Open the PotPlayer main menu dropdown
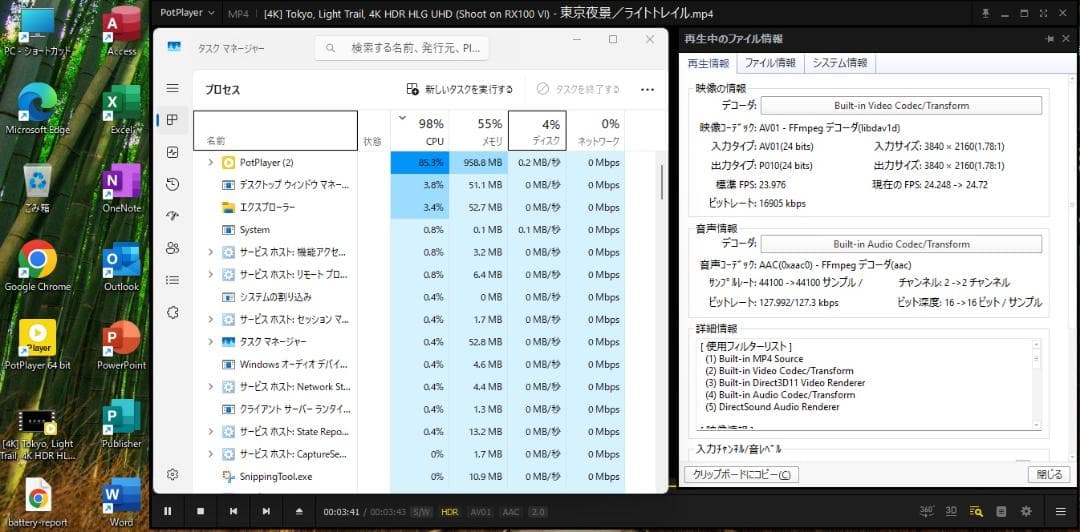This screenshot has height=532, width=1080. (187, 12)
